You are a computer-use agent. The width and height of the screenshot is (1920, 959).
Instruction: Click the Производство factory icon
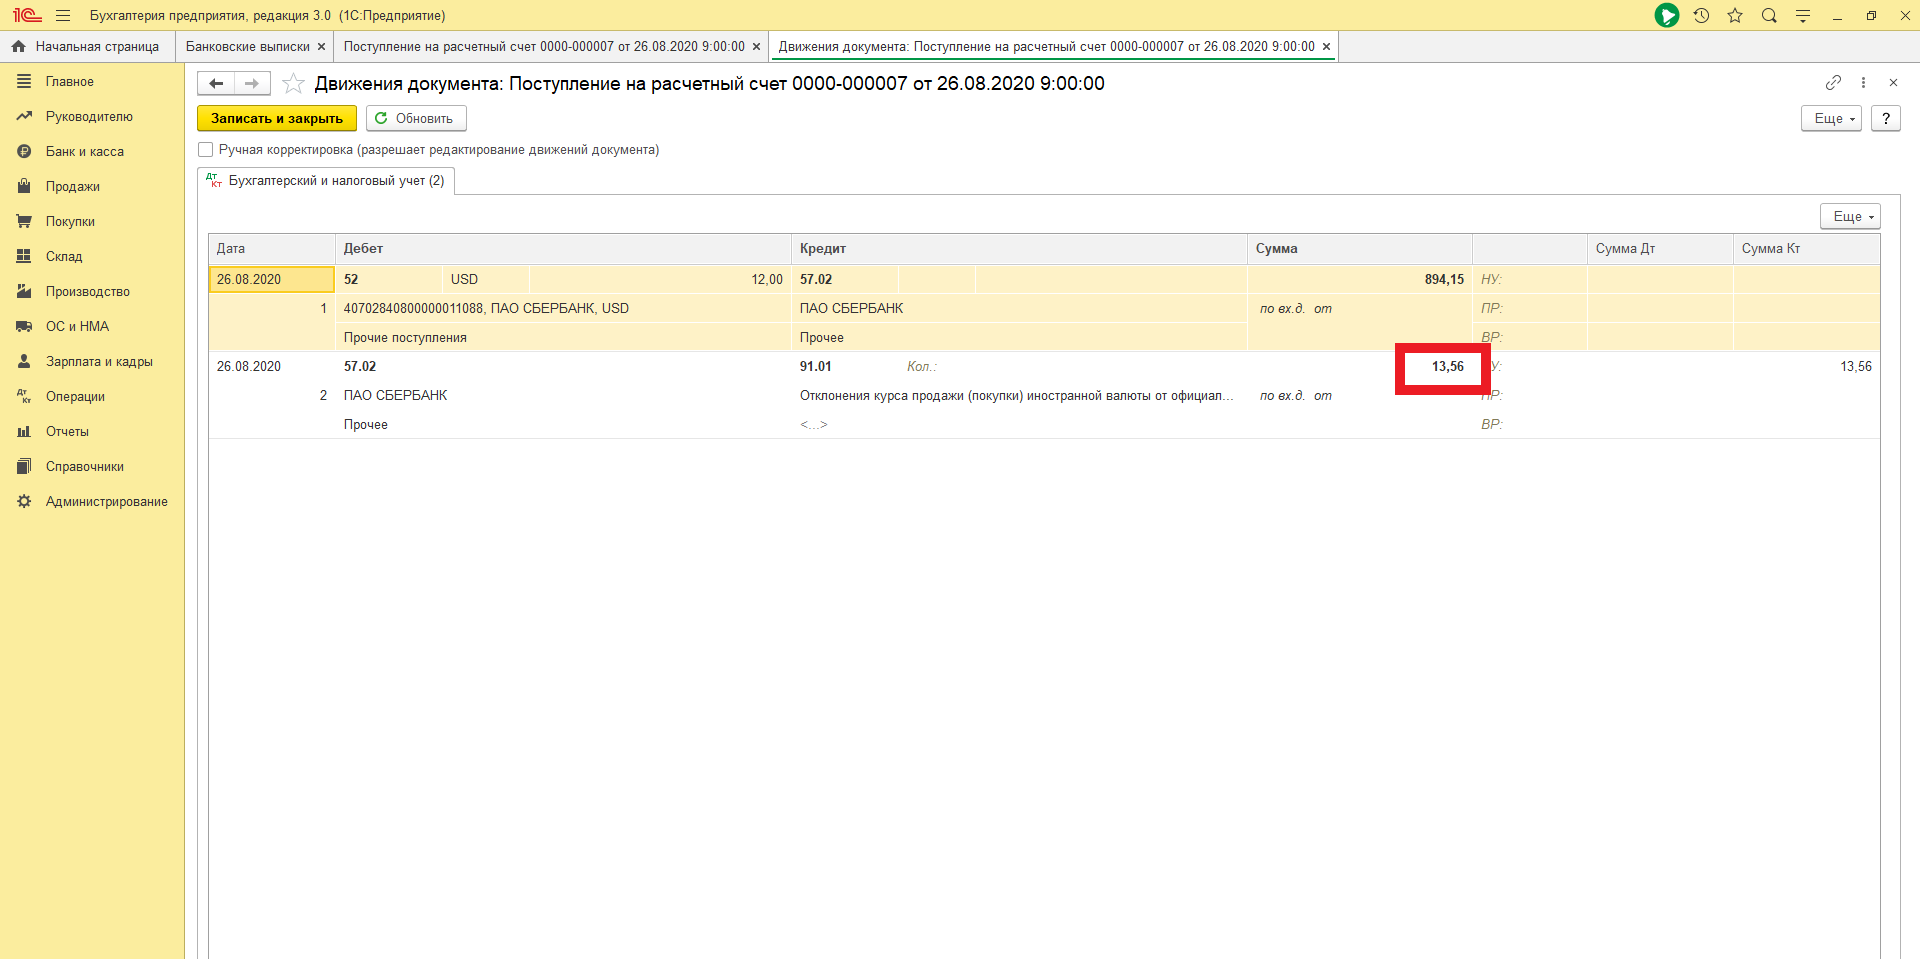(x=24, y=291)
